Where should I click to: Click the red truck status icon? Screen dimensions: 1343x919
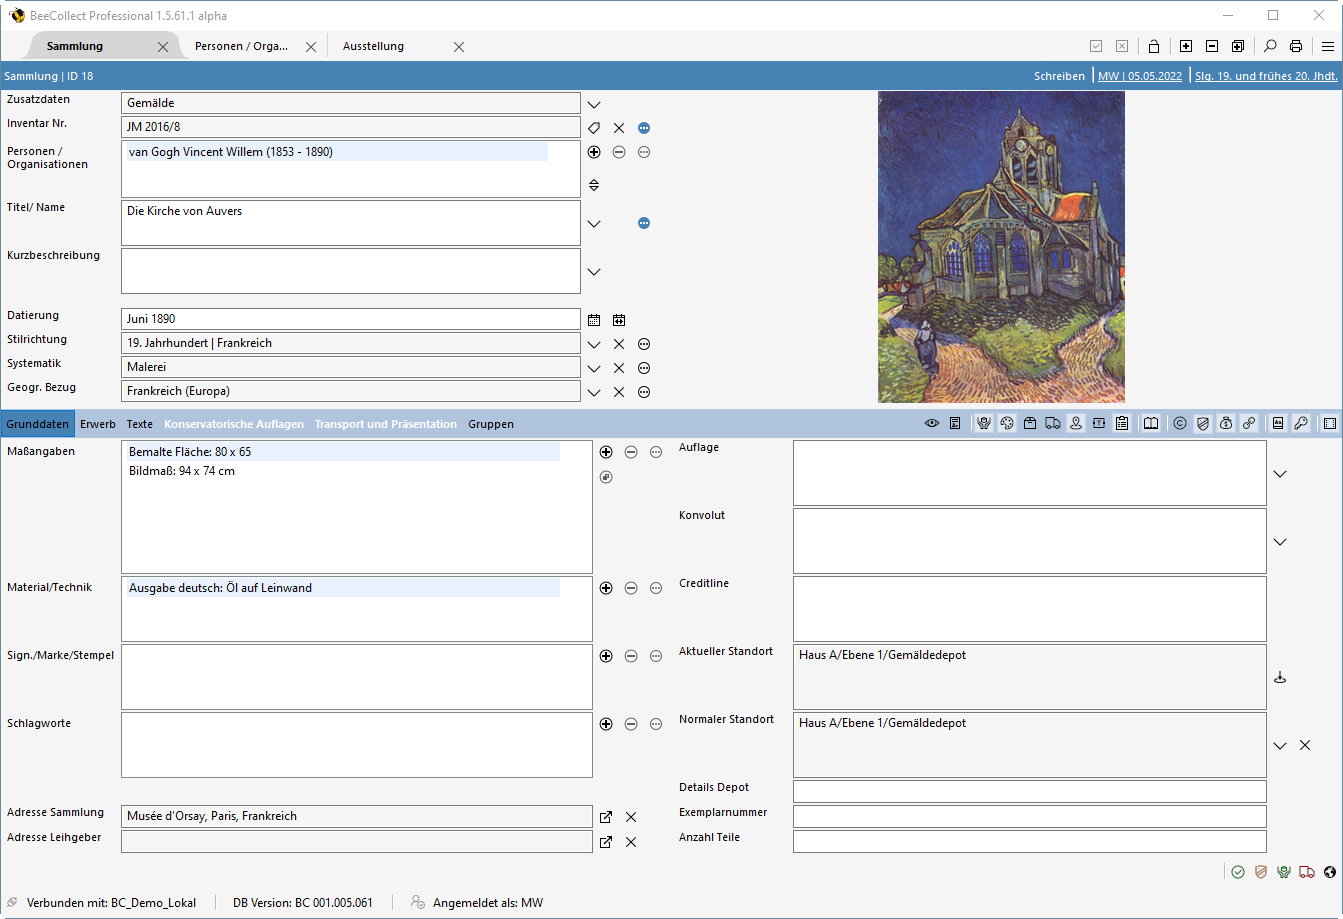[1307, 872]
